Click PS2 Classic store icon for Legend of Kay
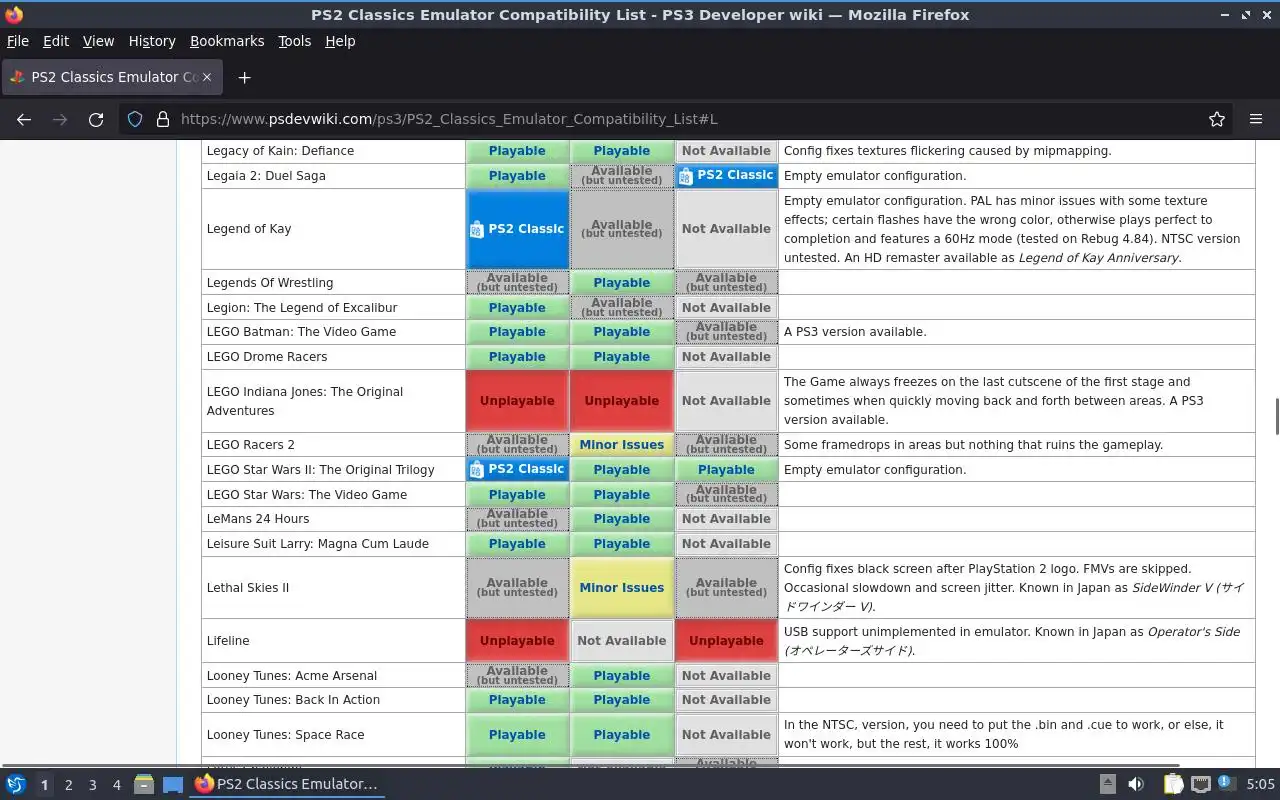 476,229
